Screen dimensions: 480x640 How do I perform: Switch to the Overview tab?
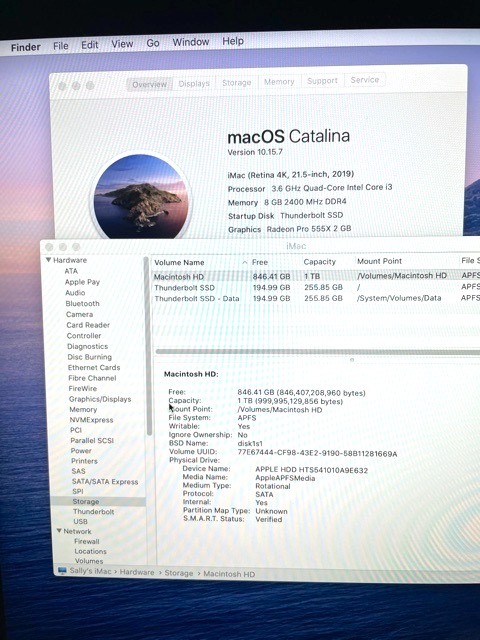(149, 84)
